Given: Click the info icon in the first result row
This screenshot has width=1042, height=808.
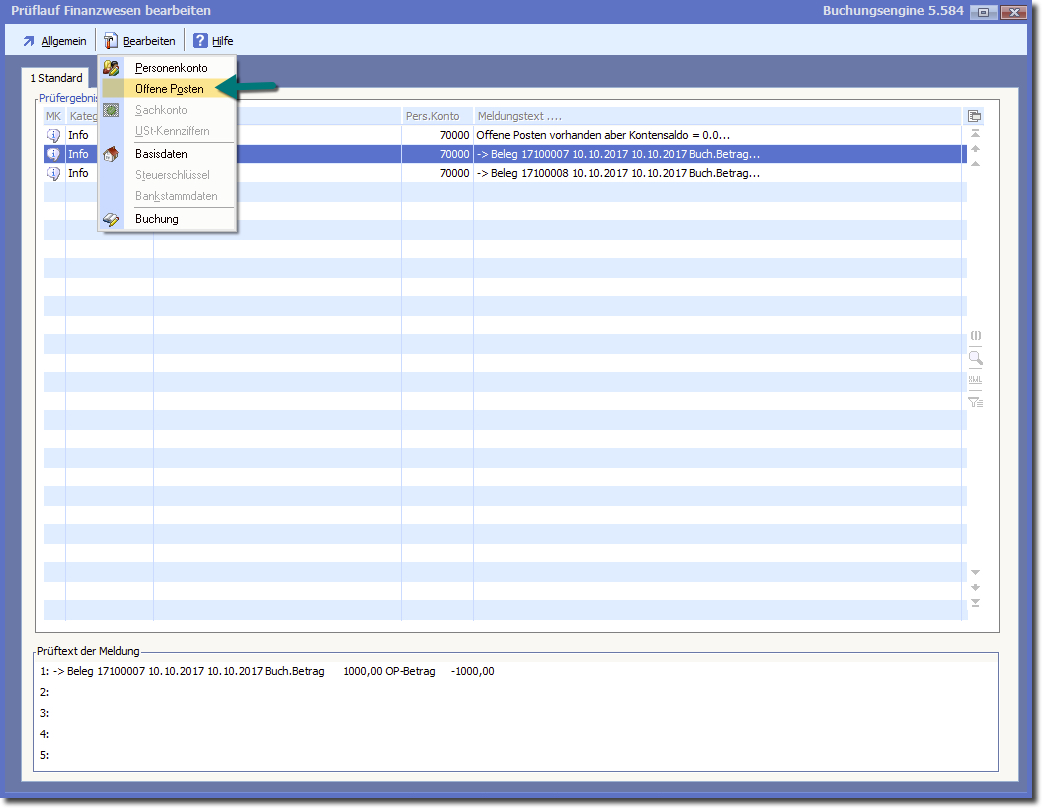Looking at the screenshot, I should coord(54,135).
